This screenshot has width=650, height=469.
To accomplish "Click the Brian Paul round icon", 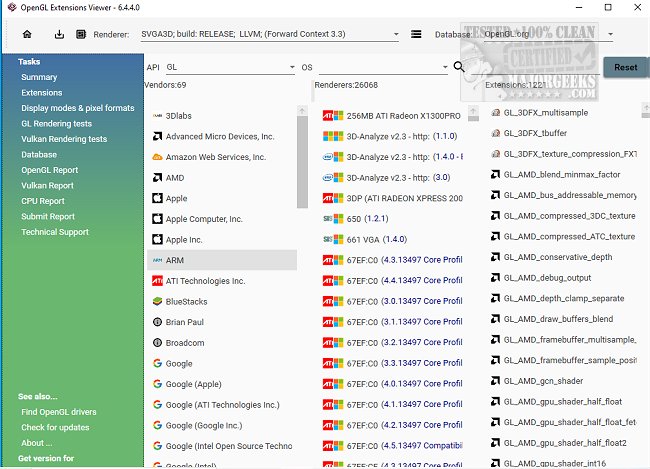I will (x=157, y=322).
